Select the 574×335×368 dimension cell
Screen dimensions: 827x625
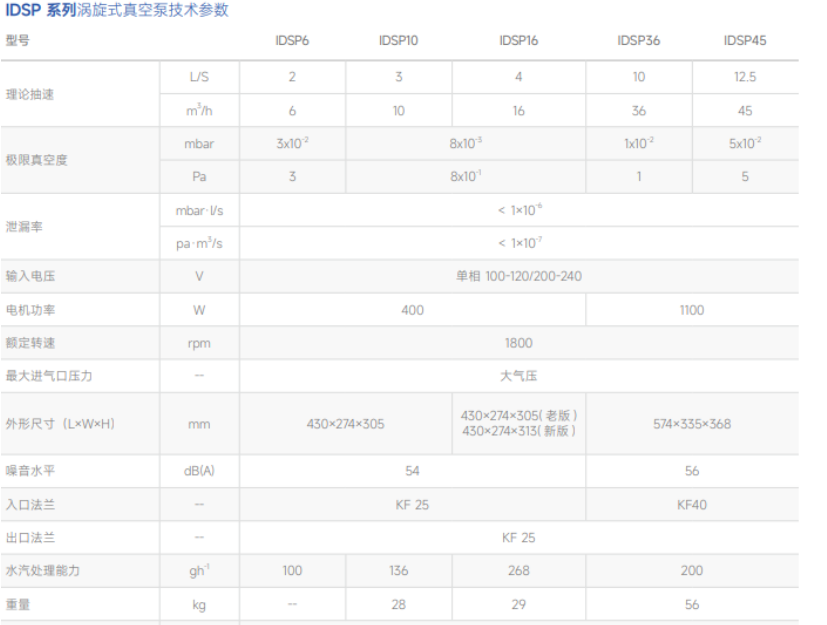point(692,424)
